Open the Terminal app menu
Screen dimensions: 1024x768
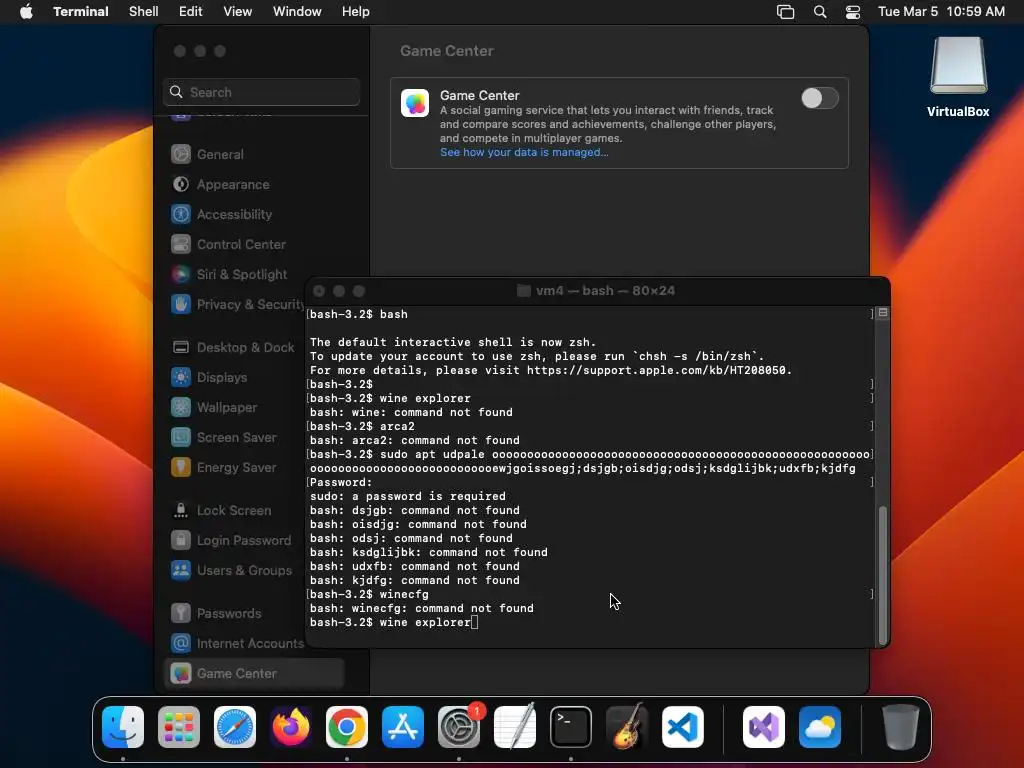(81, 12)
